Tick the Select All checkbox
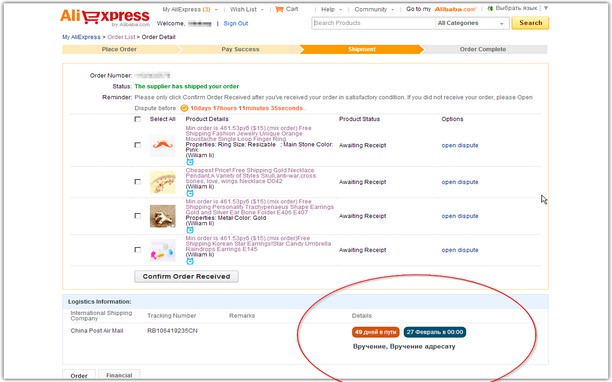This screenshot has width=612, height=382. (x=137, y=119)
